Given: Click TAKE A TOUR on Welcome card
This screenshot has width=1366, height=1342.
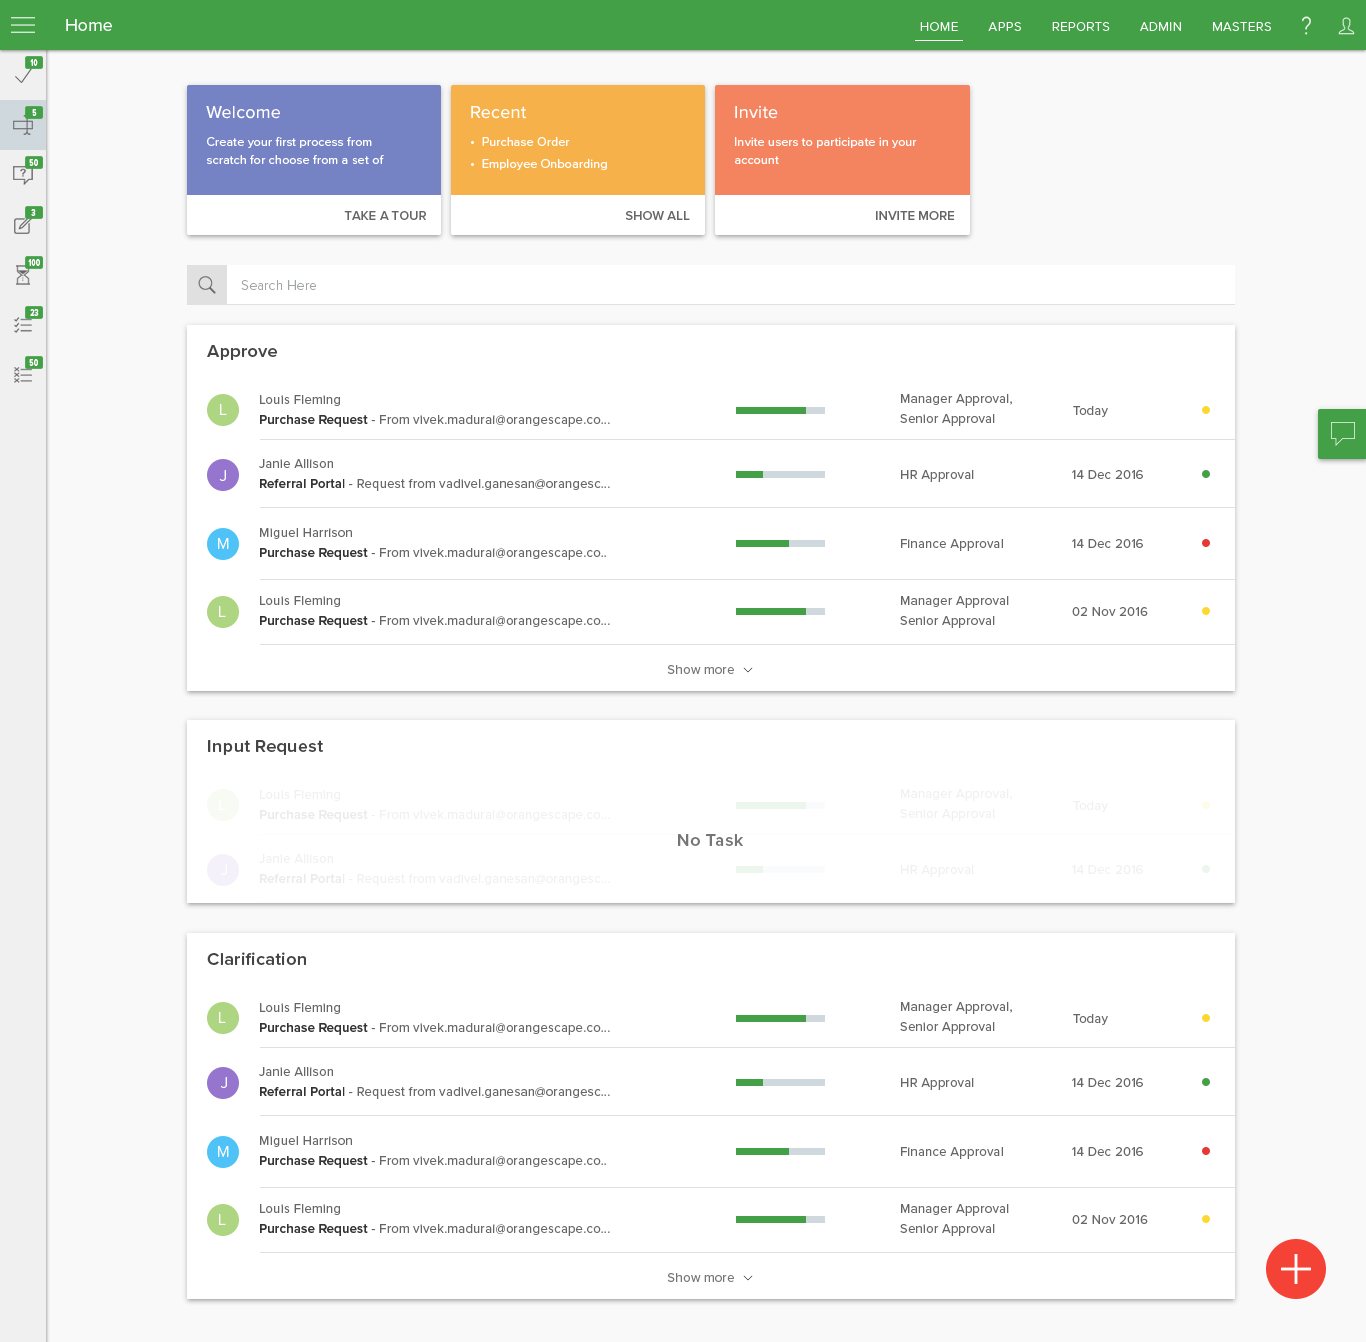Looking at the screenshot, I should [x=385, y=216].
